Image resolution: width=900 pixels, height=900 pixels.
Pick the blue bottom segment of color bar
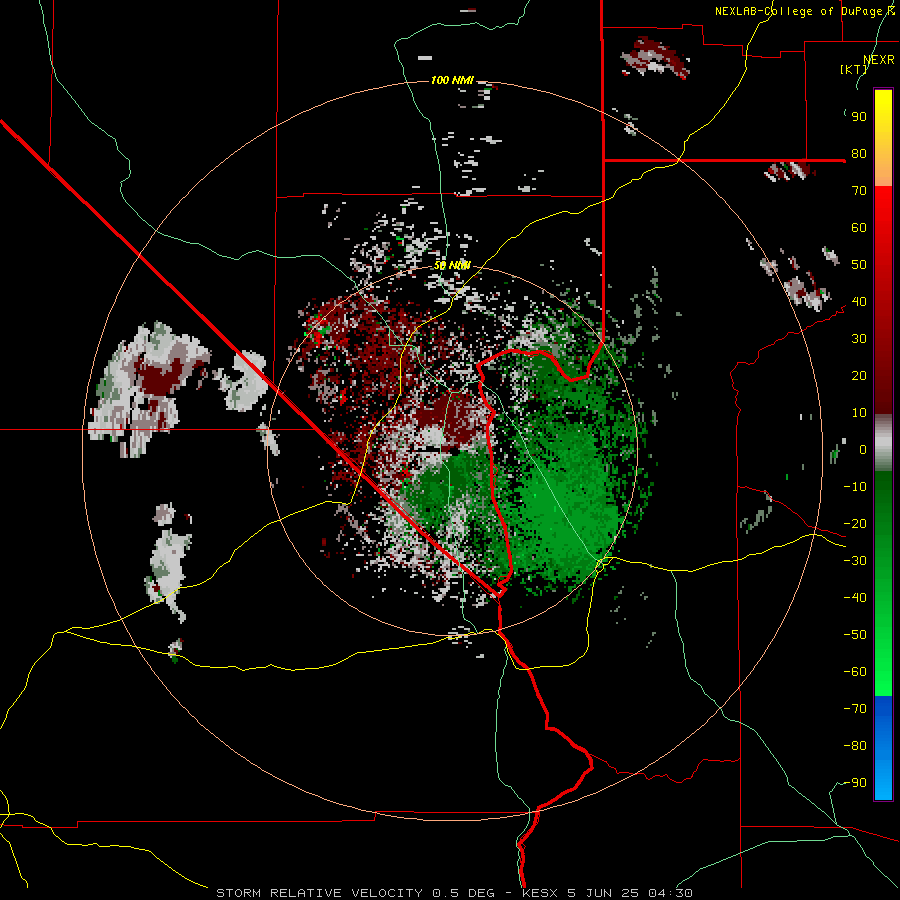pyautogui.click(x=883, y=748)
